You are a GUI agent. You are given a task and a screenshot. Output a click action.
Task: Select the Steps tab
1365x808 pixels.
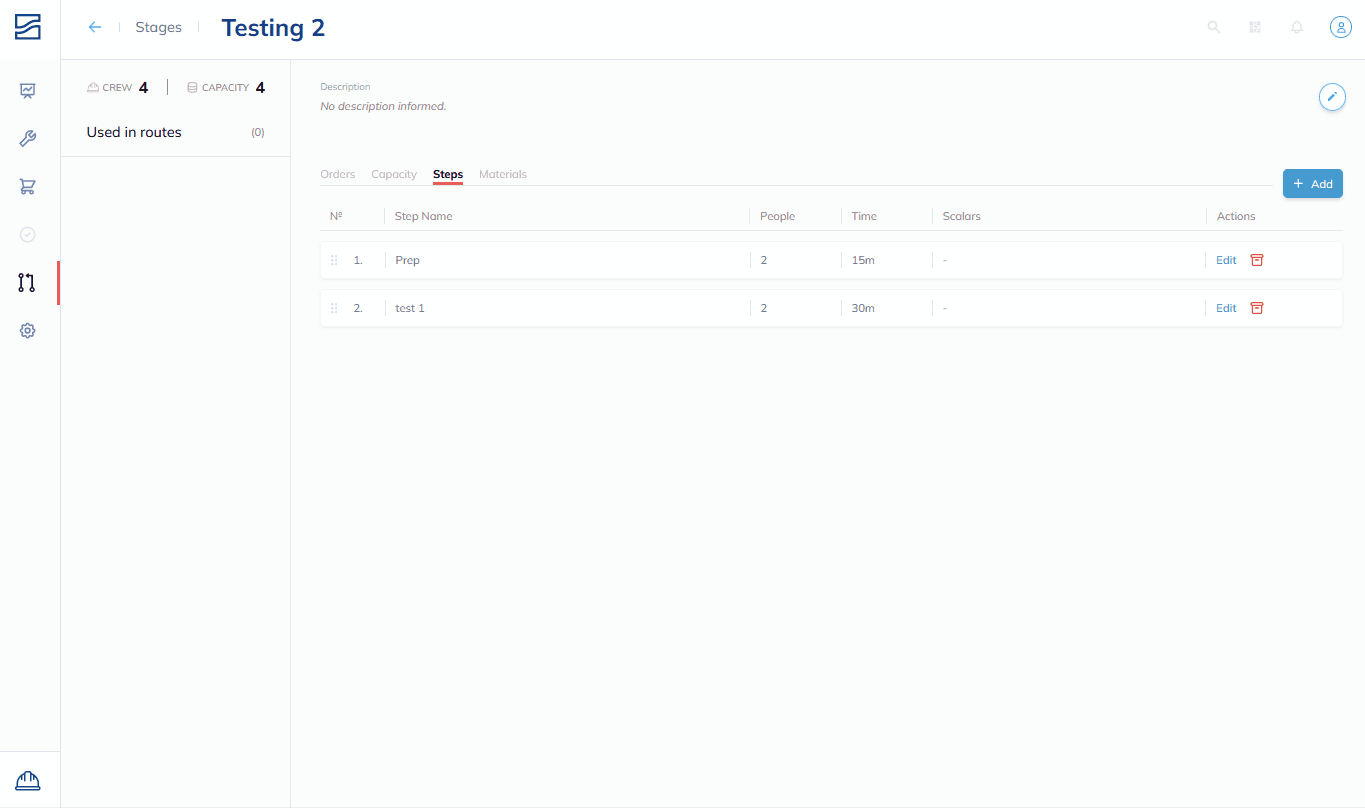pos(448,175)
